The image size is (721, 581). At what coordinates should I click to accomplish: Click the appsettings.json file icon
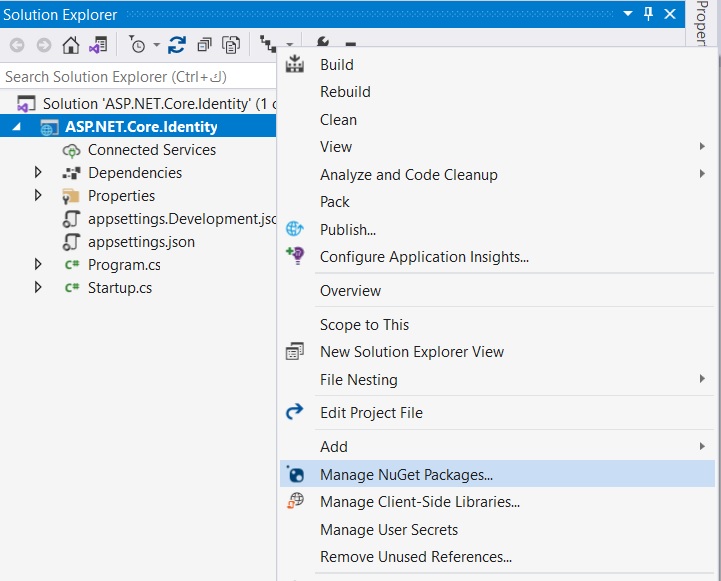[x=71, y=242]
